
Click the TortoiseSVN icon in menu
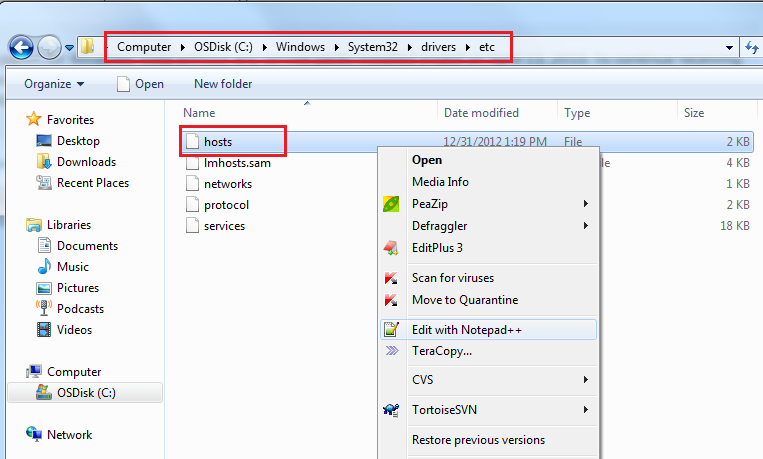(391, 410)
